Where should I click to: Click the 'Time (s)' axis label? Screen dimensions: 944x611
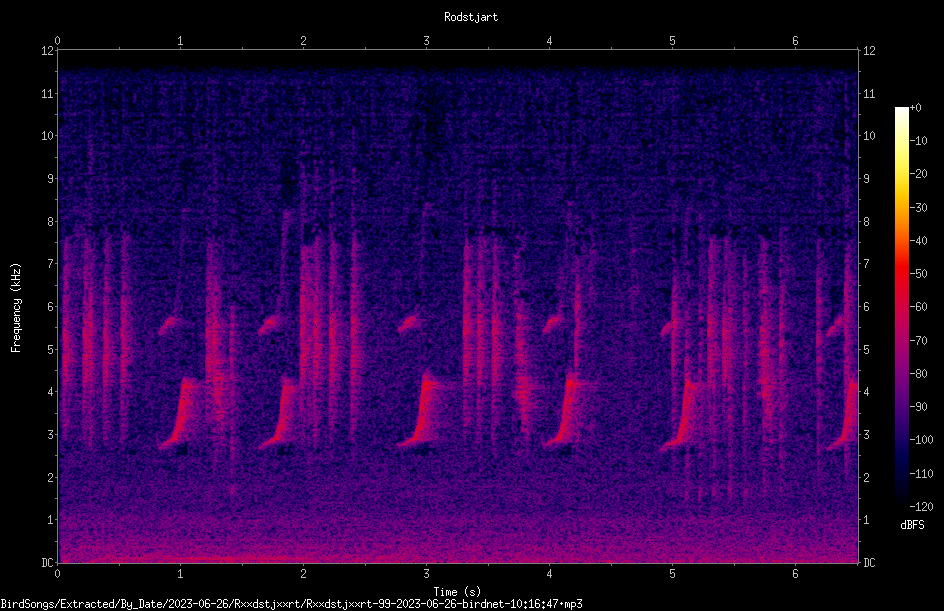457,592
